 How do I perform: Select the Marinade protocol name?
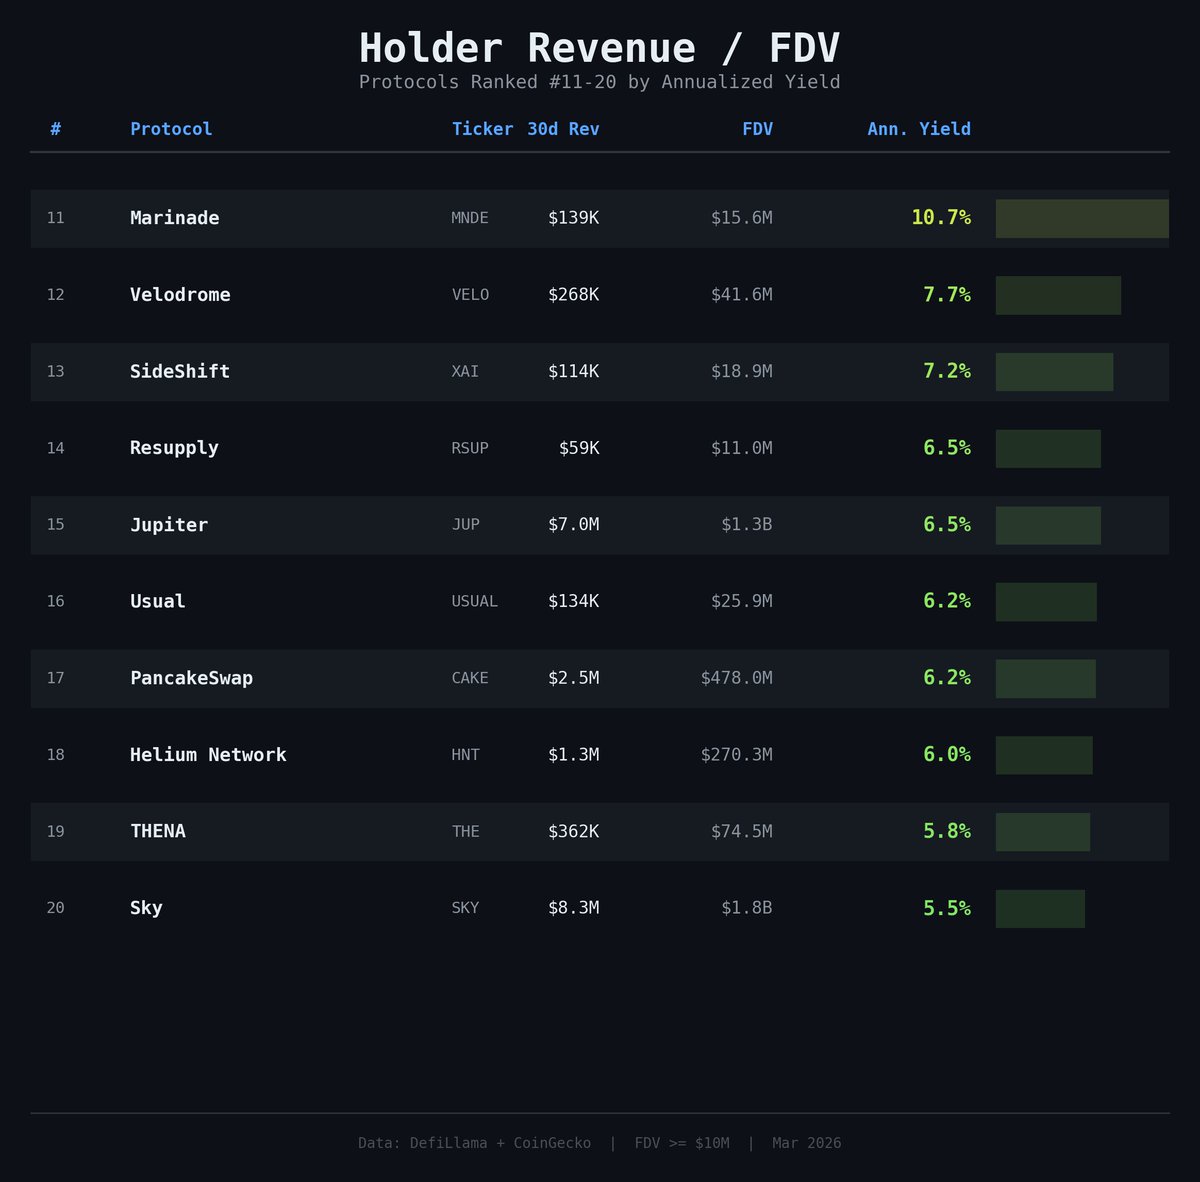(x=175, y=218)
